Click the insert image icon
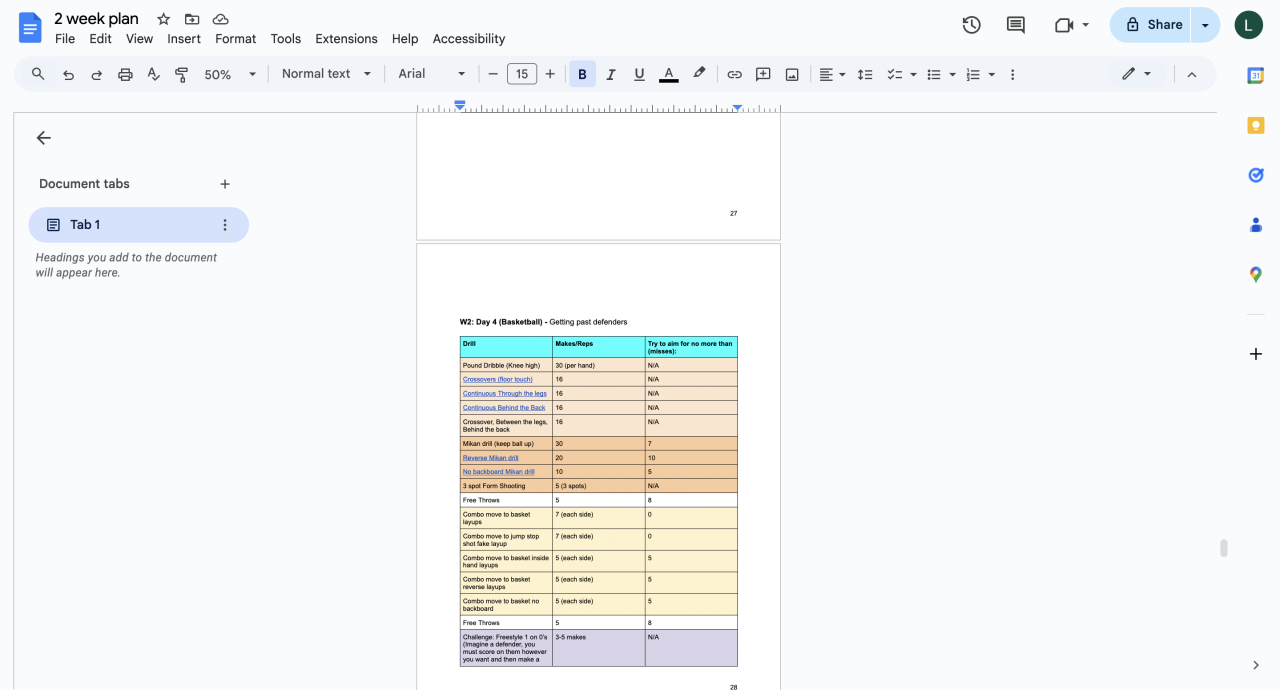The image size is (1280, 690). (792, 74)
